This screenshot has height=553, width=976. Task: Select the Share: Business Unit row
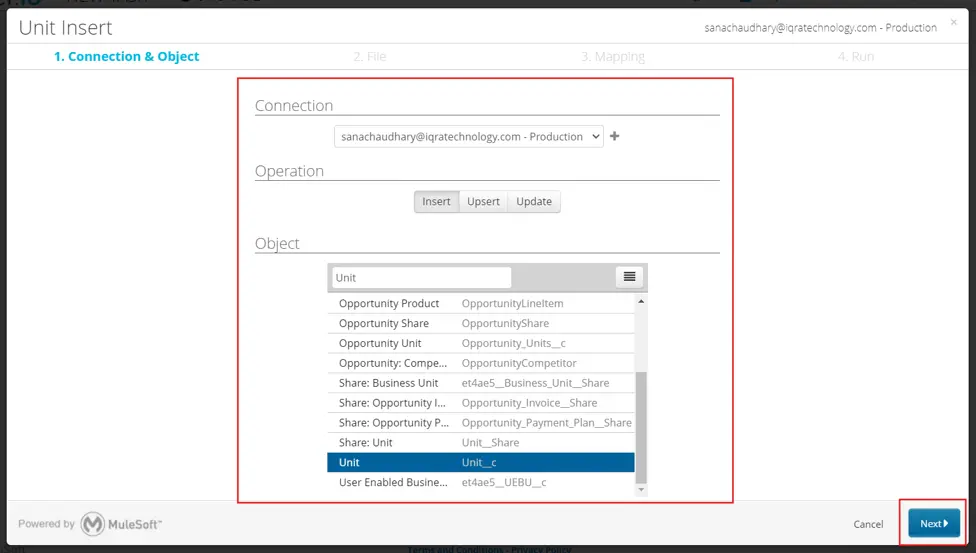[x=481, y=383]
